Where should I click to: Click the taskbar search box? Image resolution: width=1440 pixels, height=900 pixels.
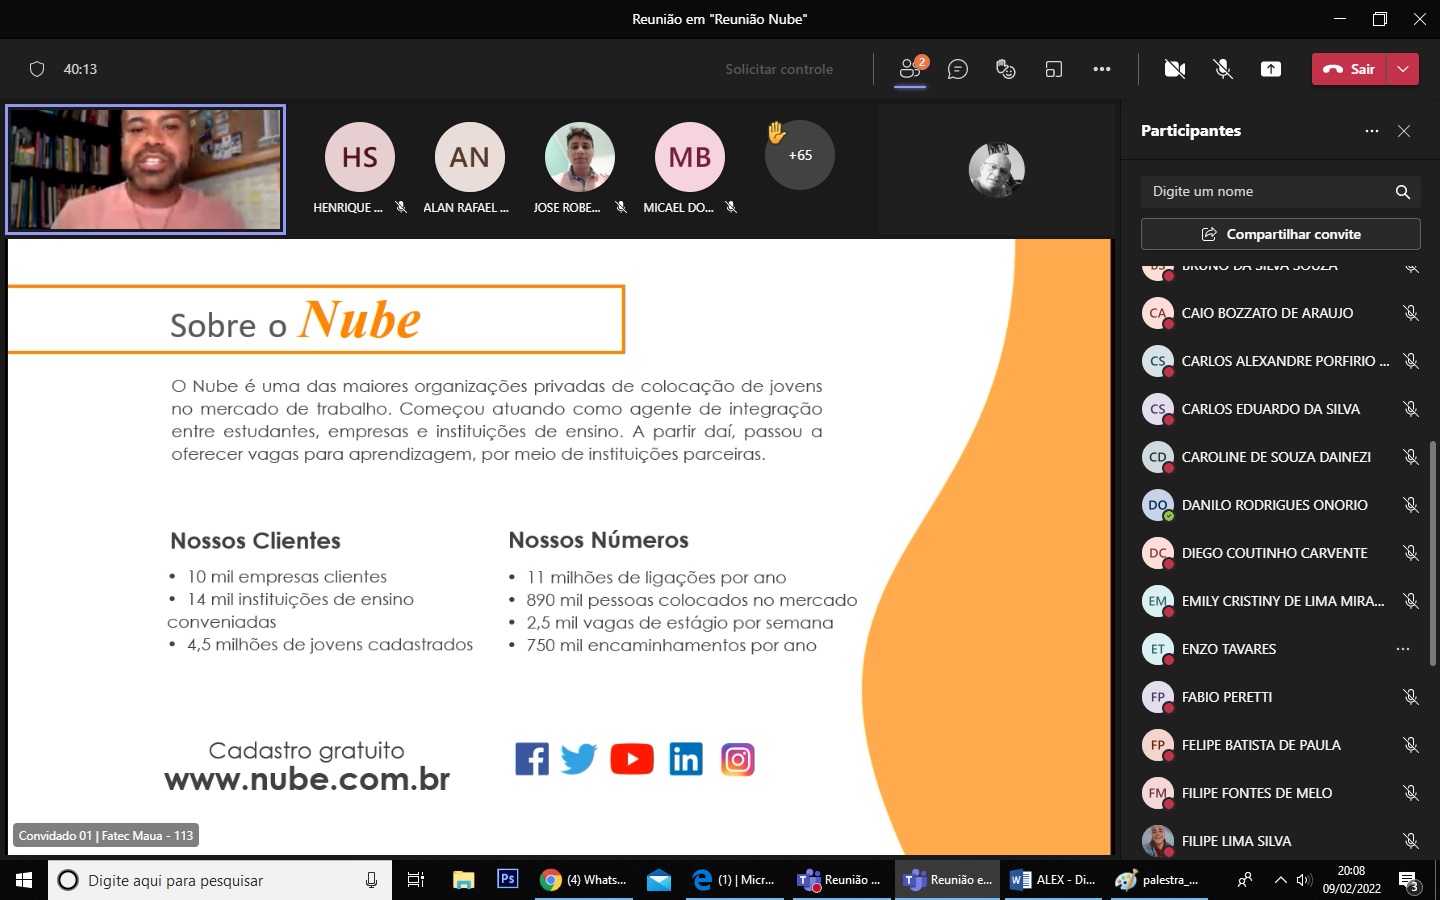click(220, 880)
